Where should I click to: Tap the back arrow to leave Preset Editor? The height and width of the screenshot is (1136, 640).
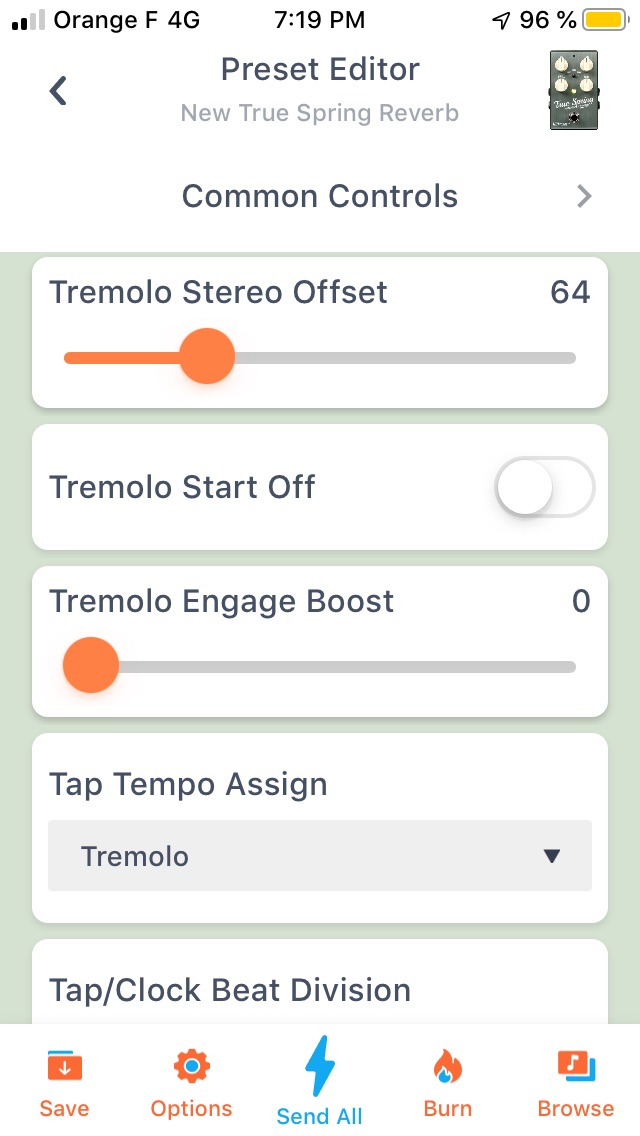57,90
